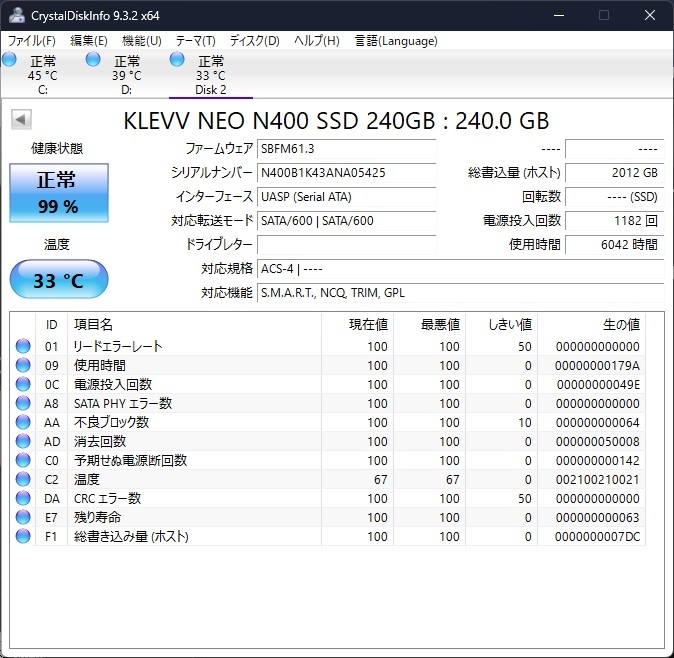Click status orb of attribute E7 row
This screenshot has width=674, height=658.
23,517
